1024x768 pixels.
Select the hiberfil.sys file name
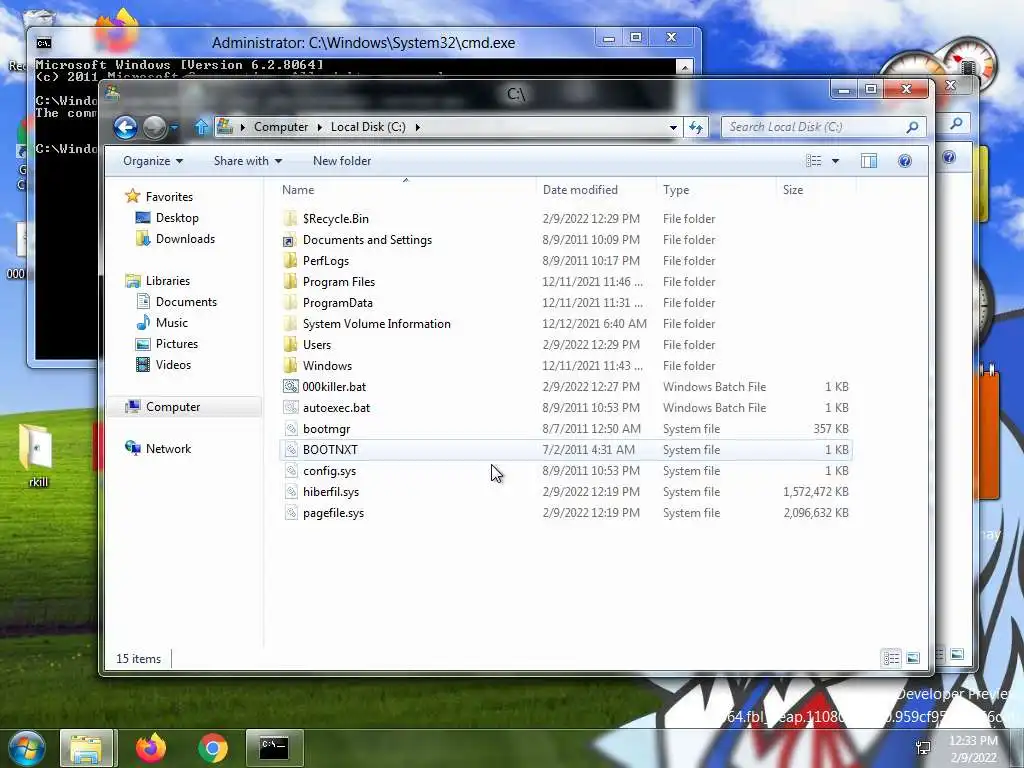[331, 492]
